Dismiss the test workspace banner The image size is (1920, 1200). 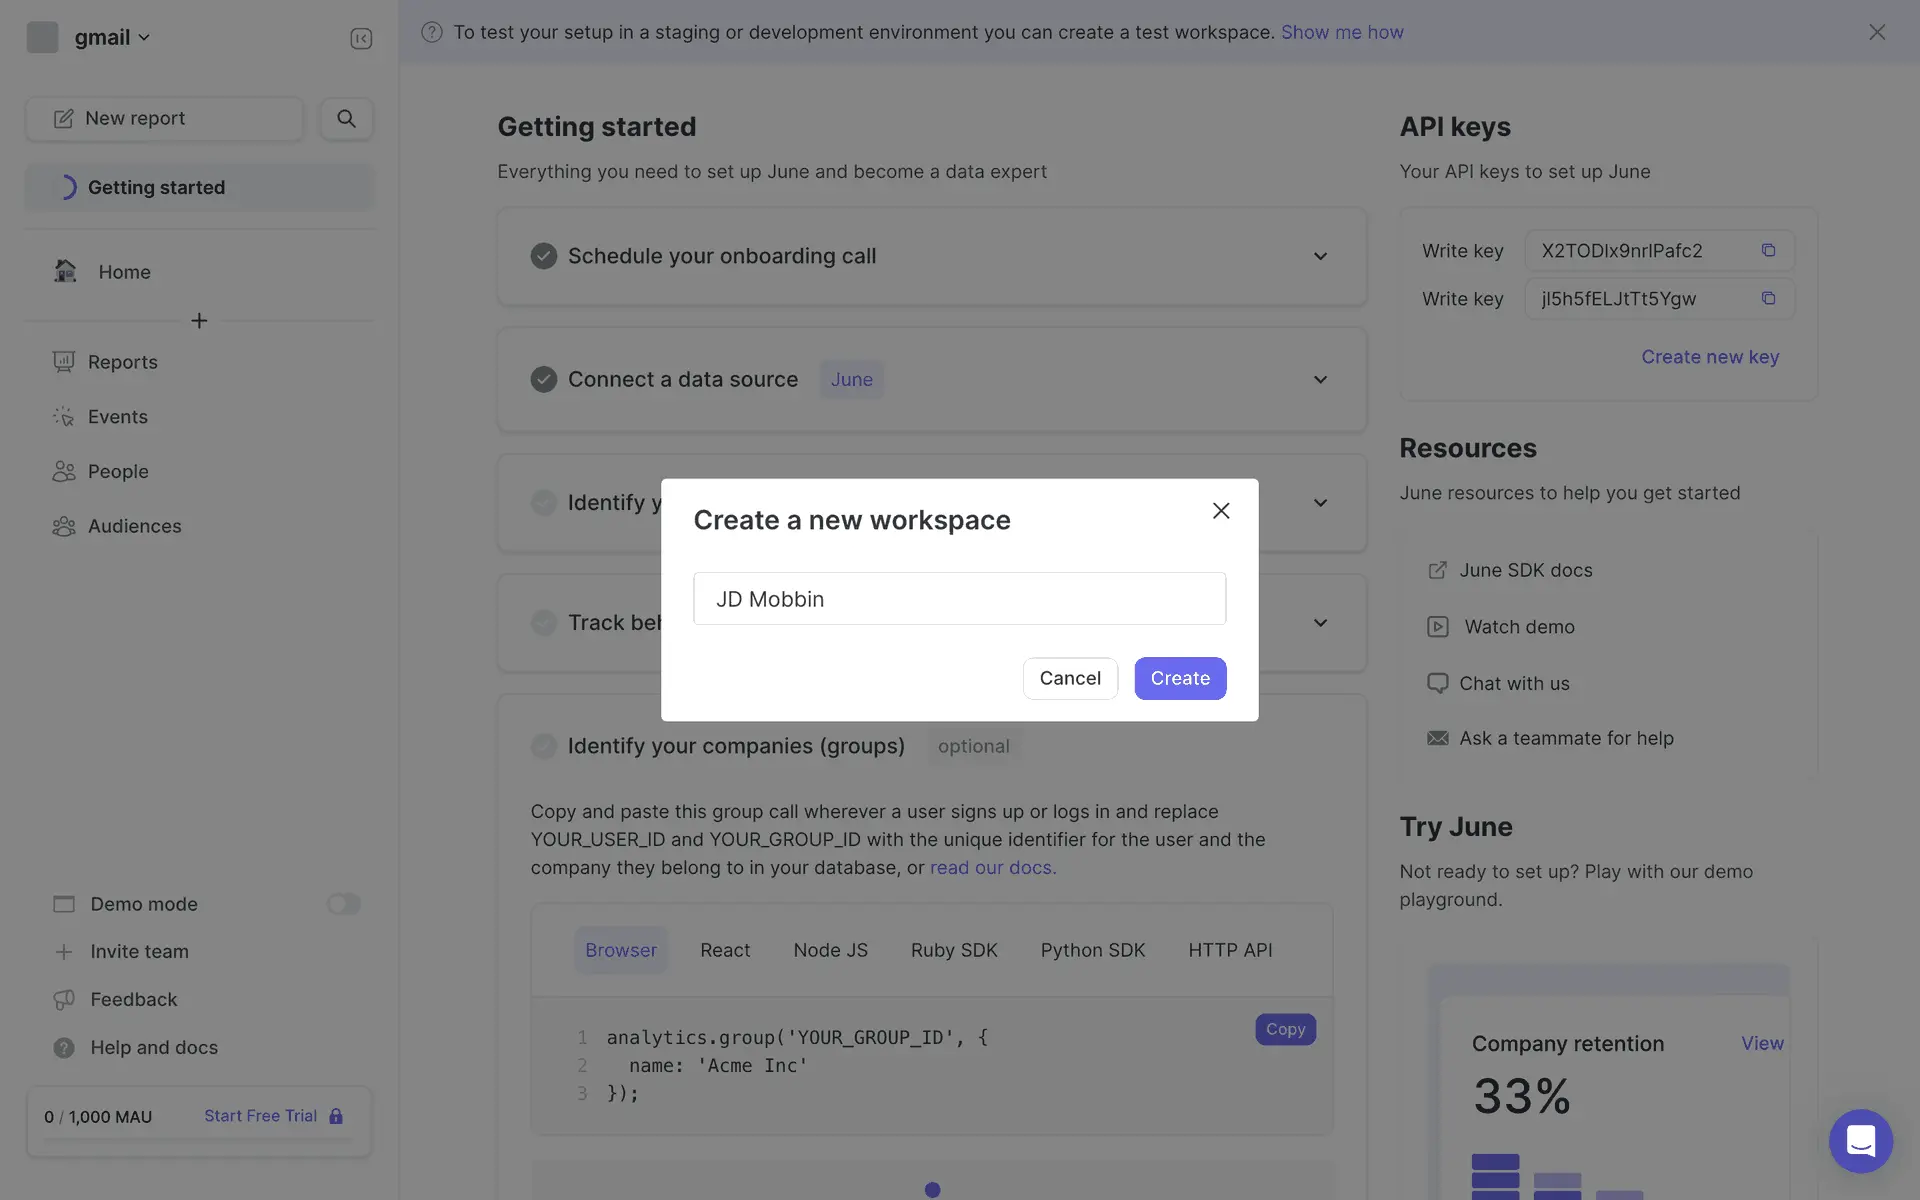(x=1877, y=32)
